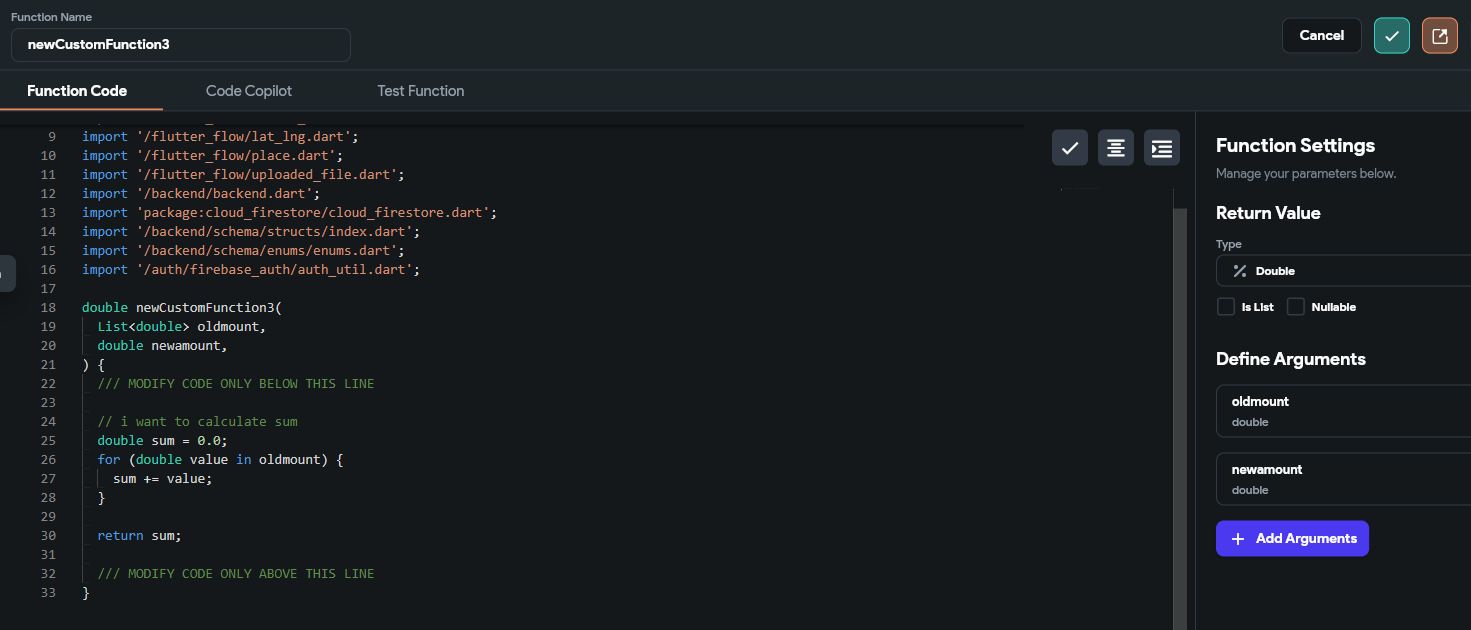Image resolution: width=1471 pixels, height=630 pixels.
Task: Click the structs/index.dart import line
Action: click(x=251, y=231)
